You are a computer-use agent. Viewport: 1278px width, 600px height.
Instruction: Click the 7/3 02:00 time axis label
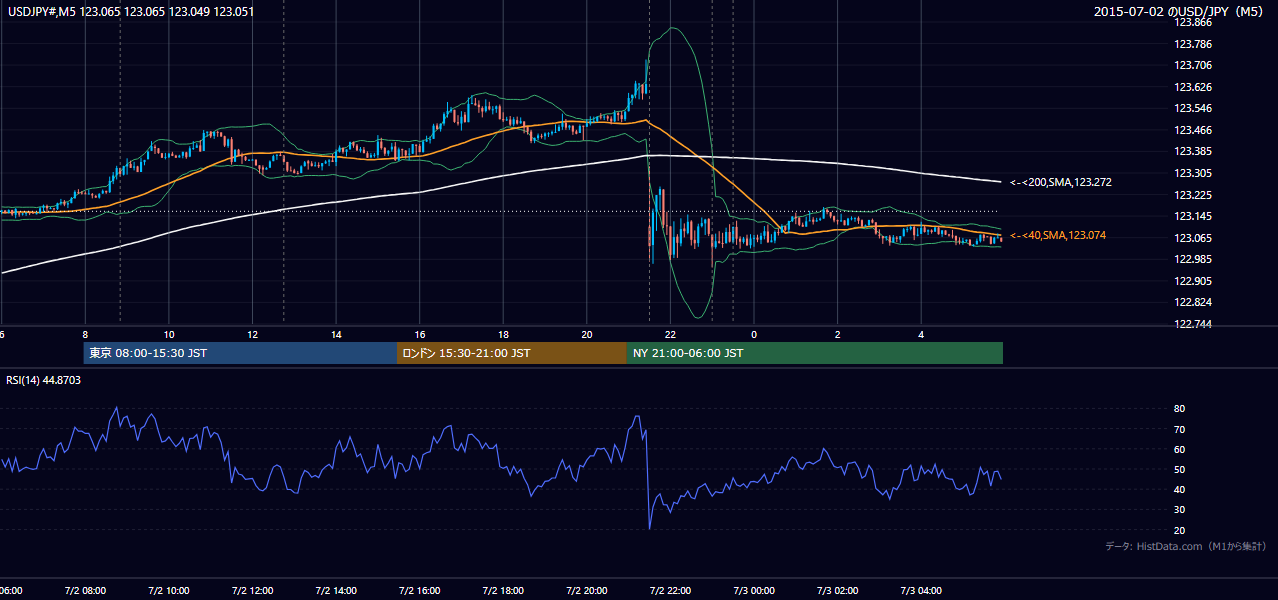click(x=839, y=591)
